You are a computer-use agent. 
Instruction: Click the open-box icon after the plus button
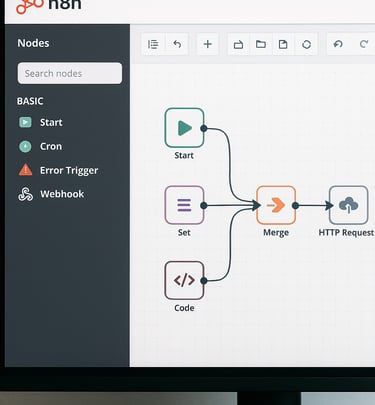click(238, 44)
